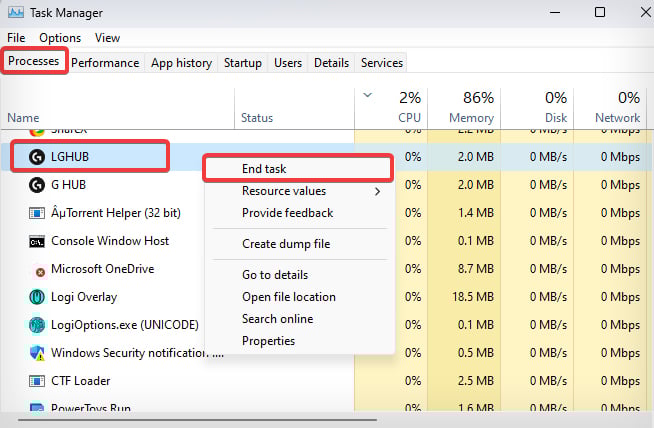Click the G HUB Logitech icon
The width and height of the screenshot is (654, 428).
tap(37, 185)
